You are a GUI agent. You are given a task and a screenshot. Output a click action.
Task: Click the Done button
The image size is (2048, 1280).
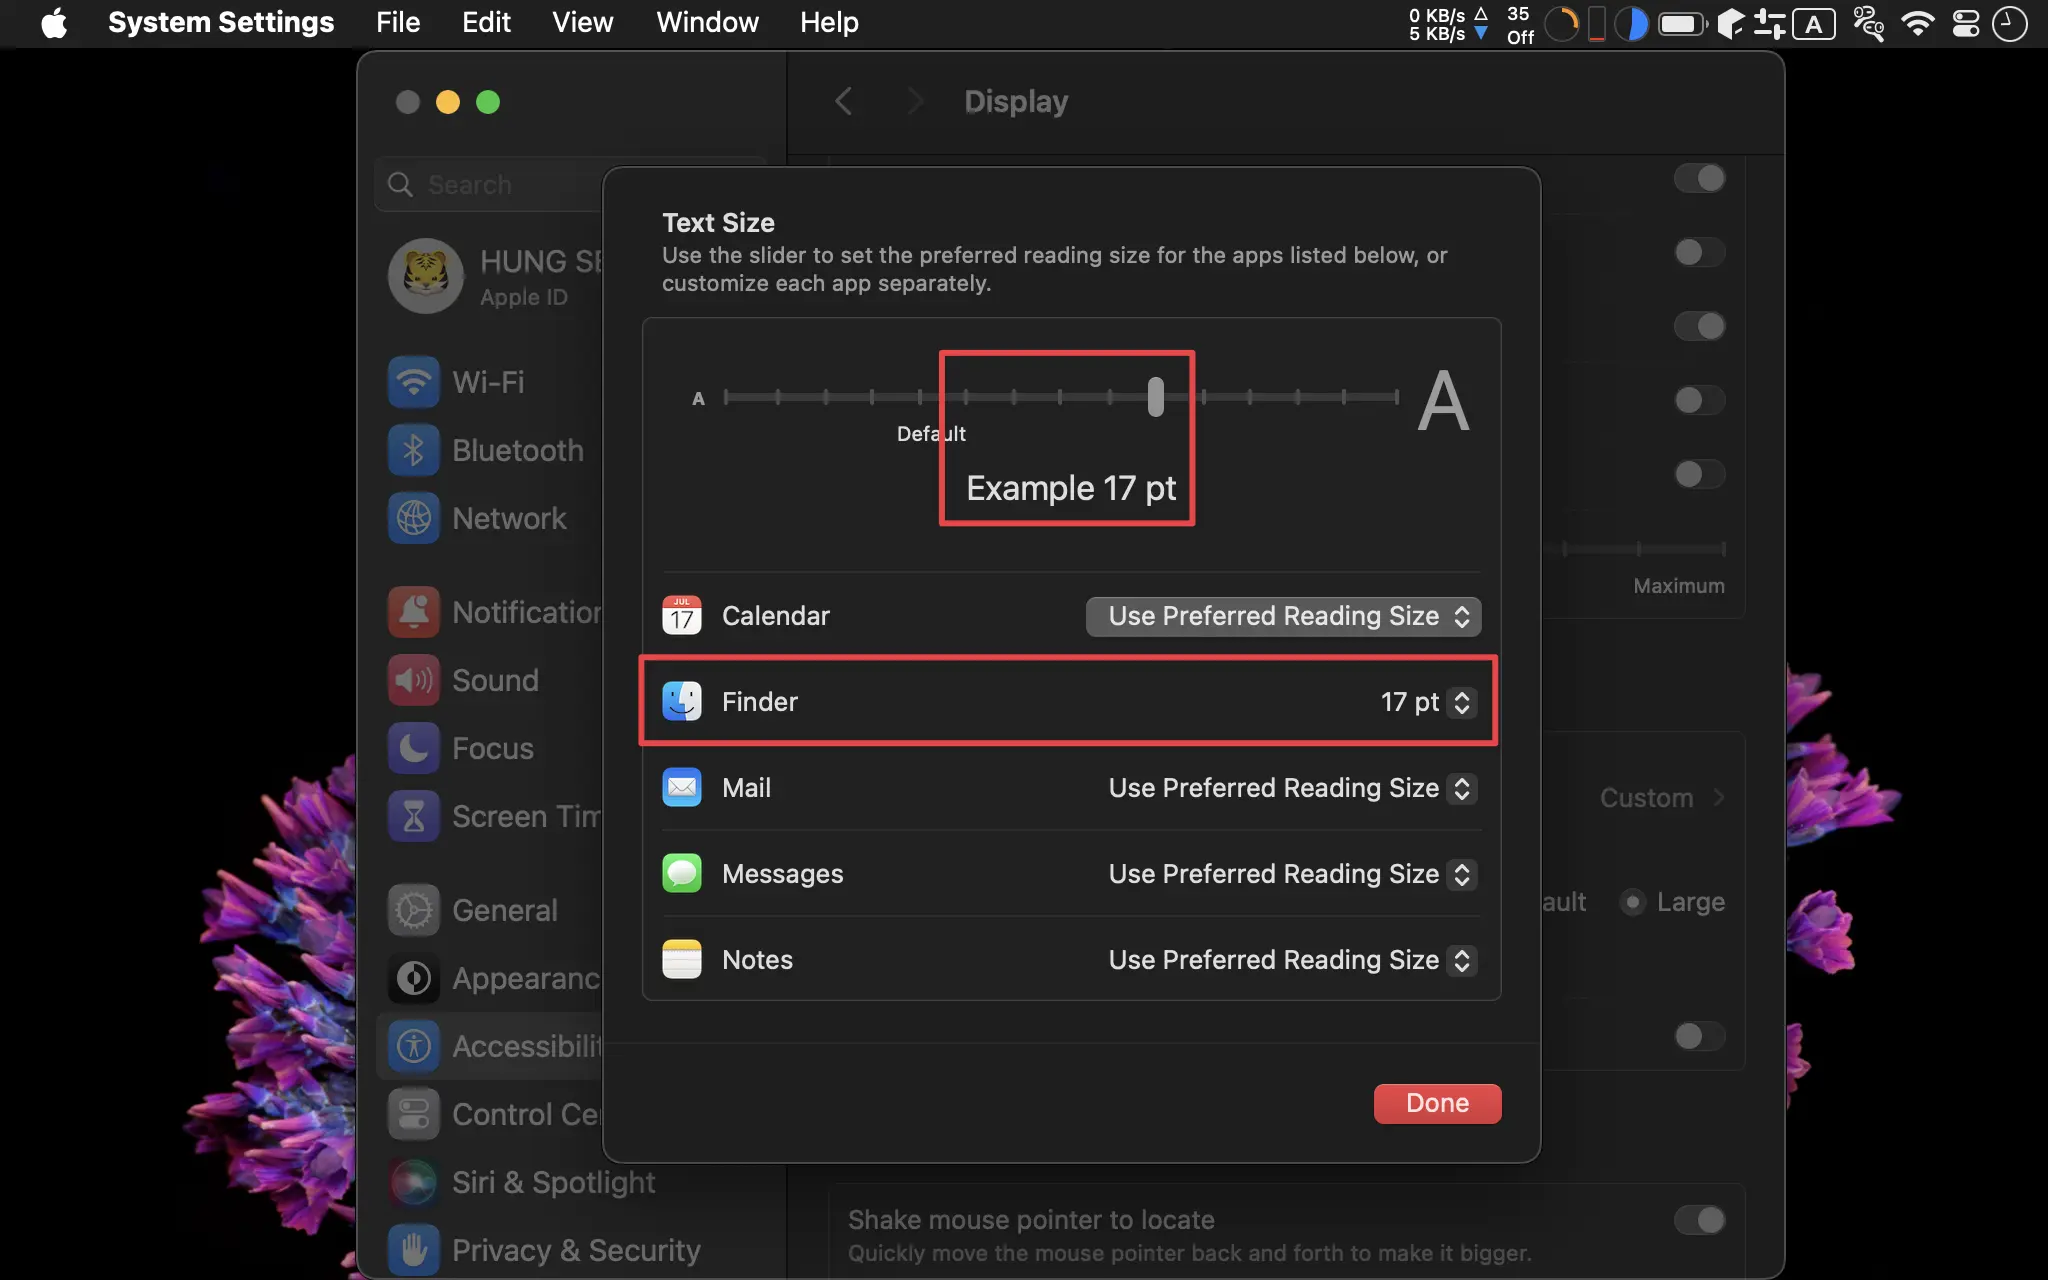coord(1437,1103)
